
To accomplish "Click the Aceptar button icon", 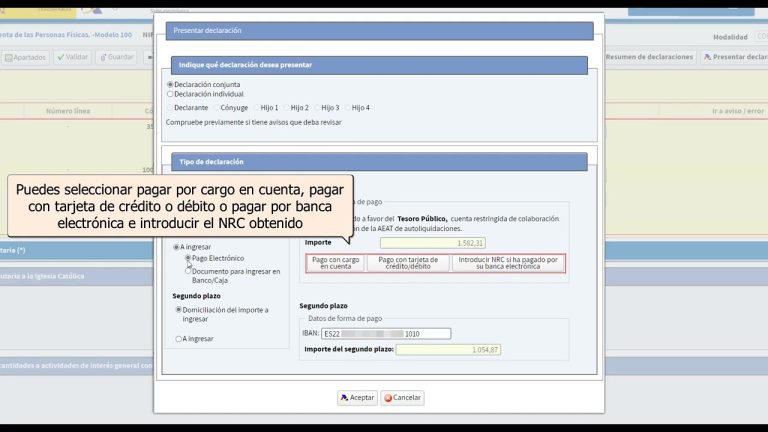I will pyautogui.click(x=345, y=398).
